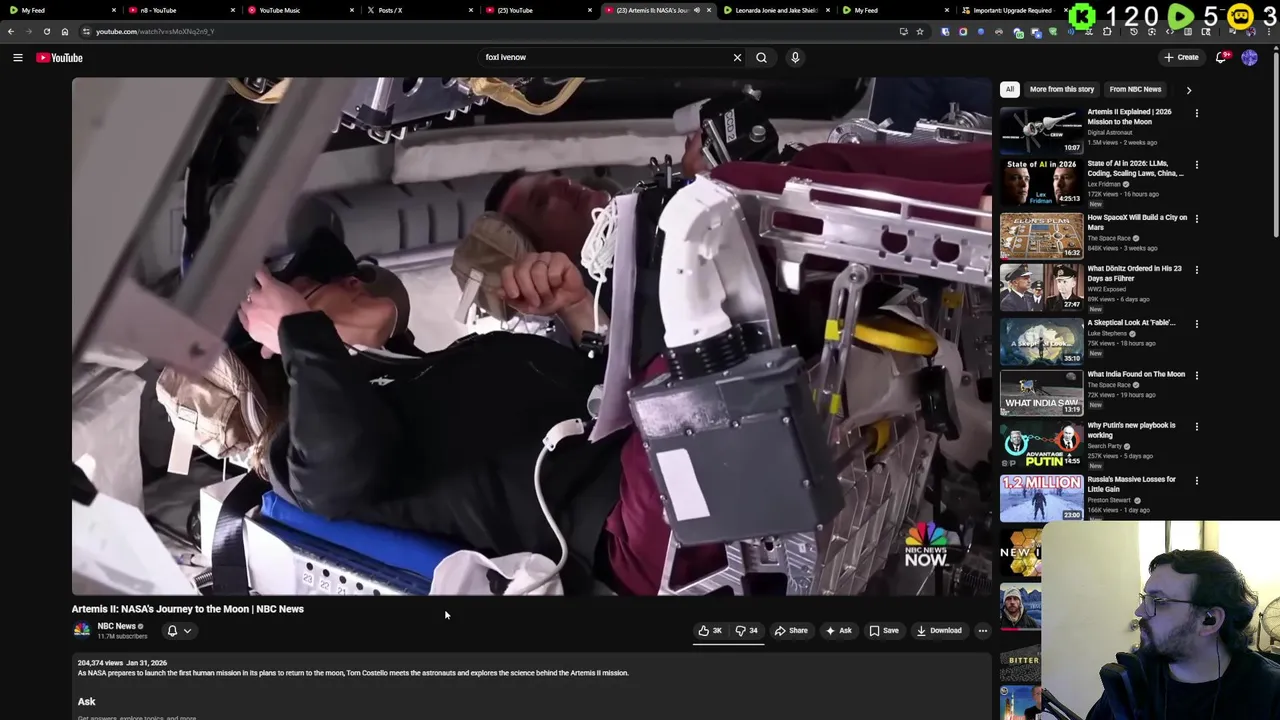Switch to YouTube Music tab
This screenshot has width=1280, height=720.
[x=300, y=10]
